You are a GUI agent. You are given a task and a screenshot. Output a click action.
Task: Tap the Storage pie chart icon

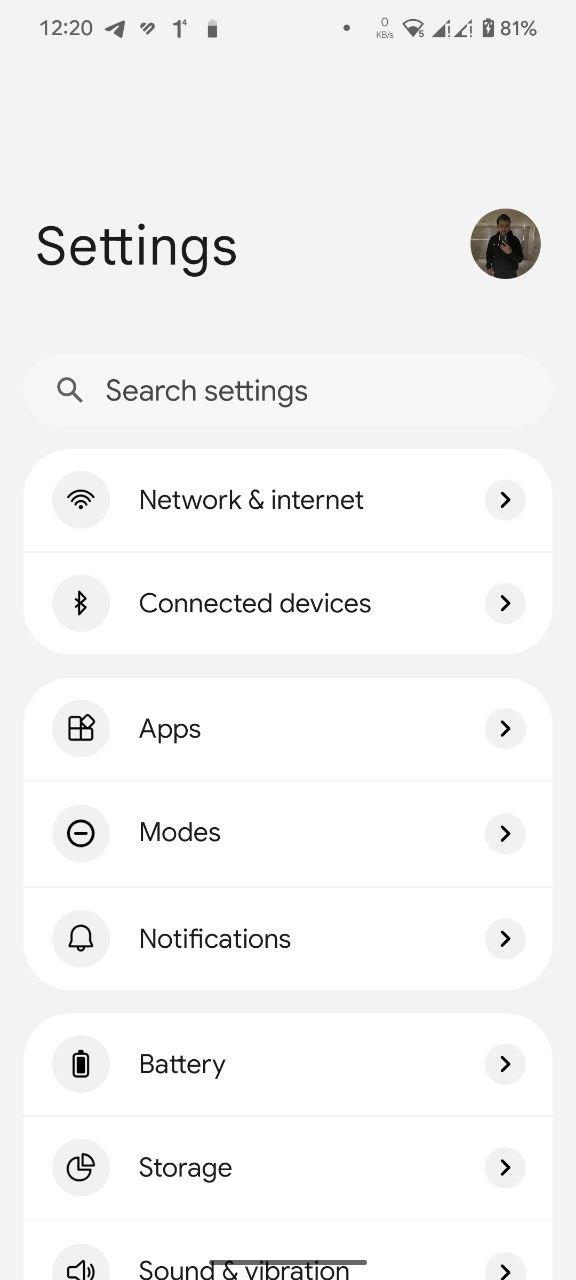81,1167
